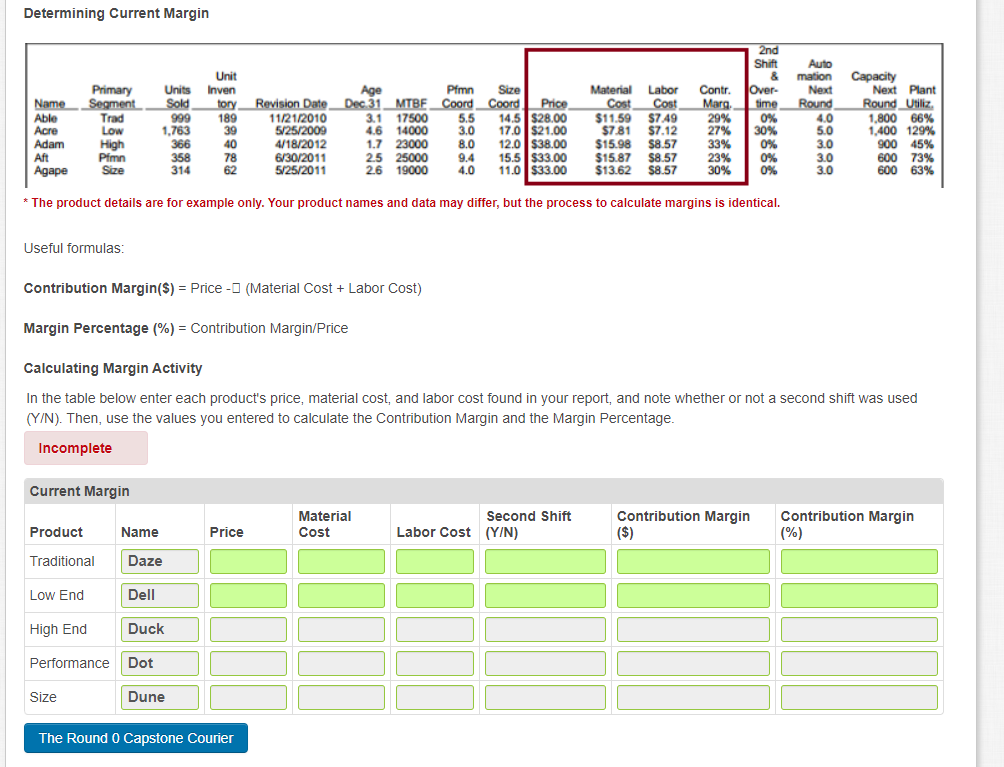
Task: Click the Price field for Daze
Action: click(247, 561)
